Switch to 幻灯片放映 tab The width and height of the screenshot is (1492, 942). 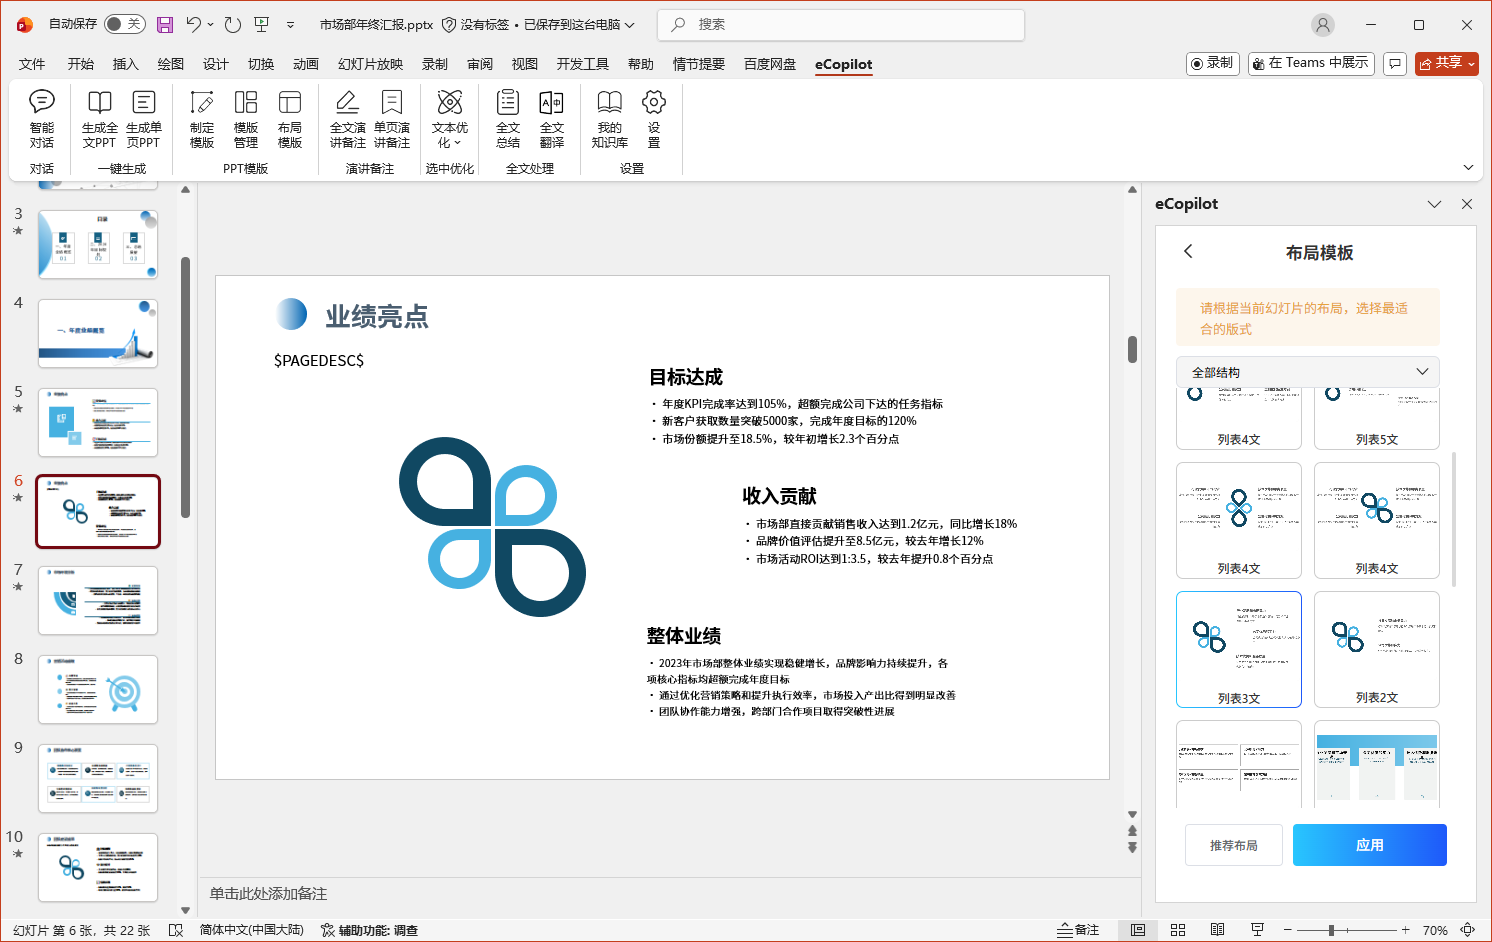pos(370,64)
